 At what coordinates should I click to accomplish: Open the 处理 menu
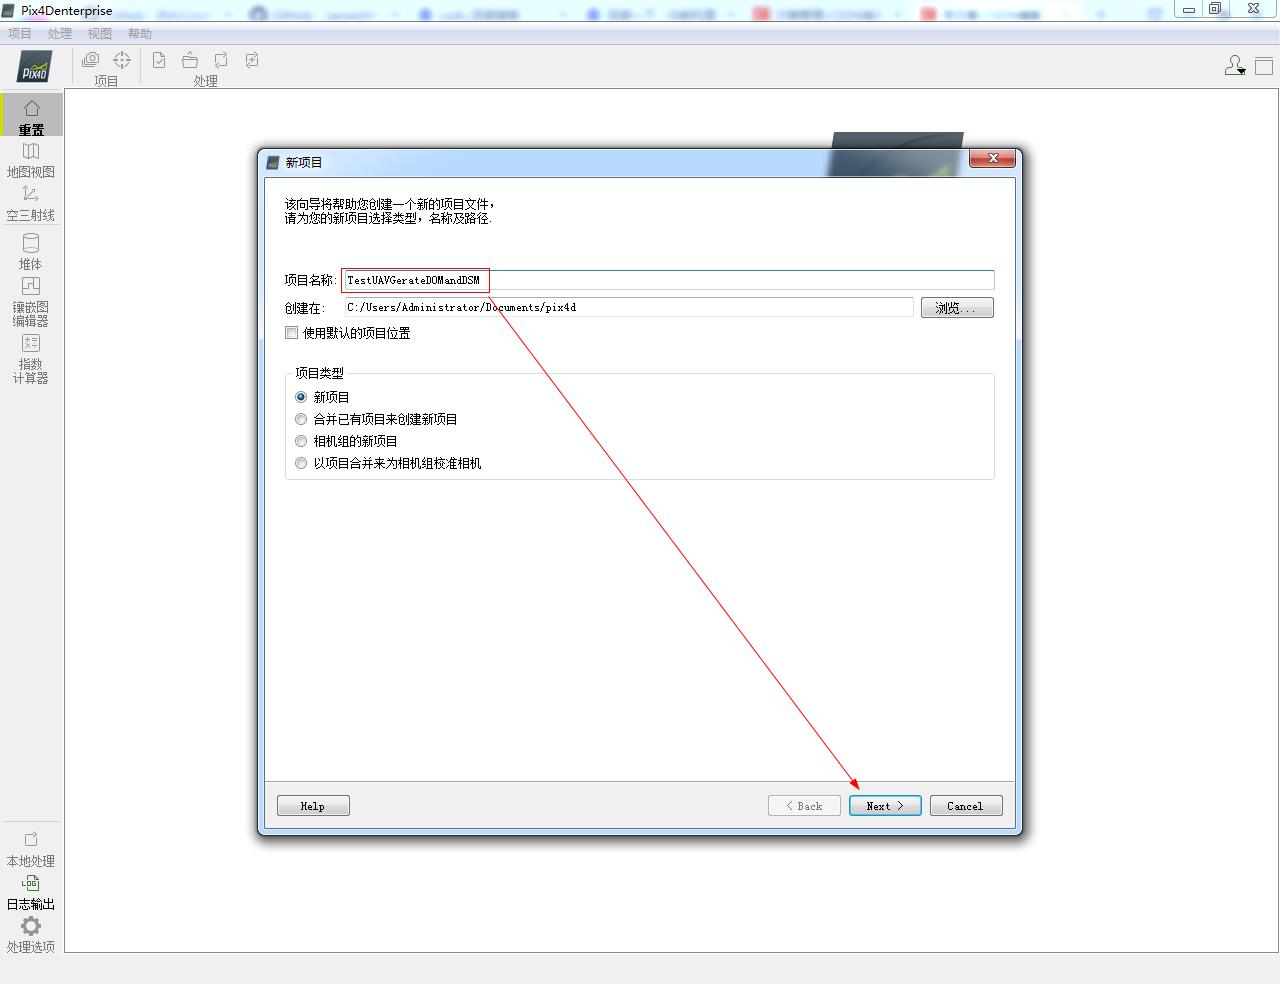click(x=60, y=33)
